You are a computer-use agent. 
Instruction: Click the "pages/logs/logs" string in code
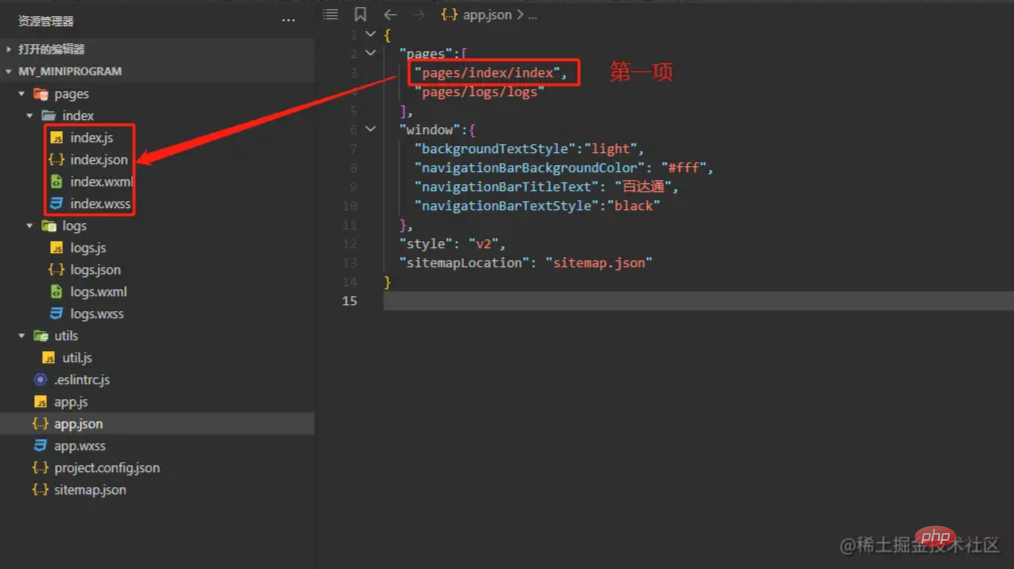coord(479,92)
